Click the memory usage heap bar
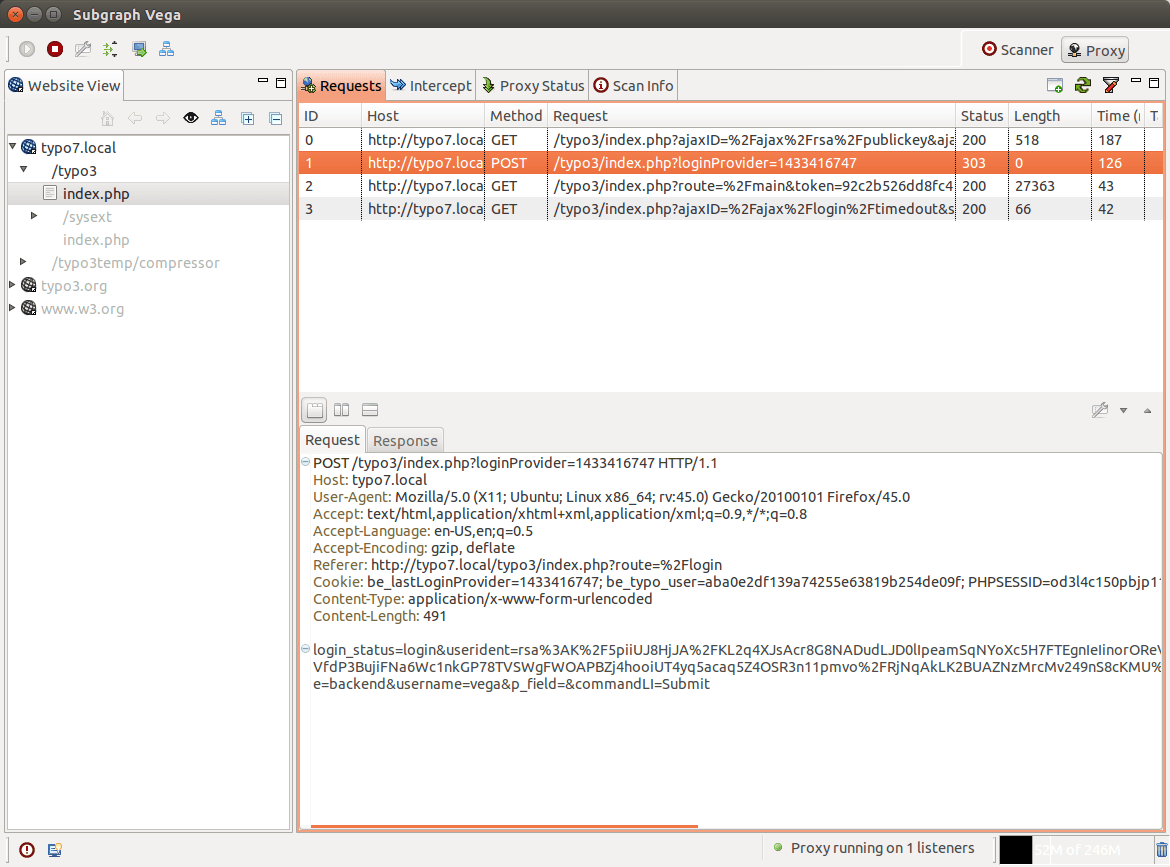Image resolution: width=1170 pixels, height=867 pixels. (x=1075, y=850)
